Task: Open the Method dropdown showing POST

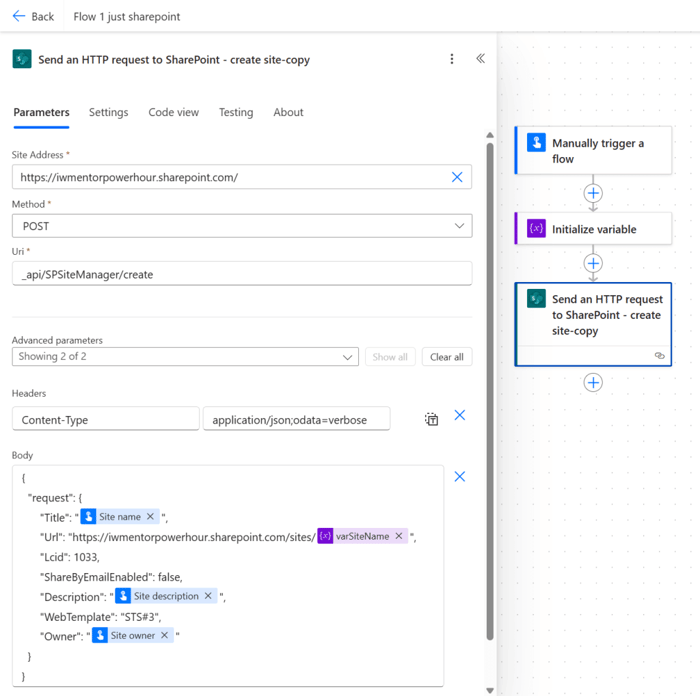Action: 242,226
